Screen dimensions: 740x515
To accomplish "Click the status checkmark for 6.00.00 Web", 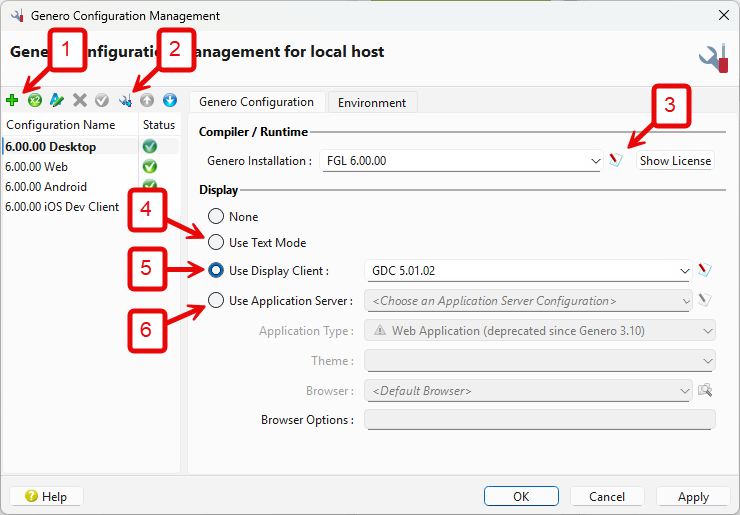I will coord(150,167).
